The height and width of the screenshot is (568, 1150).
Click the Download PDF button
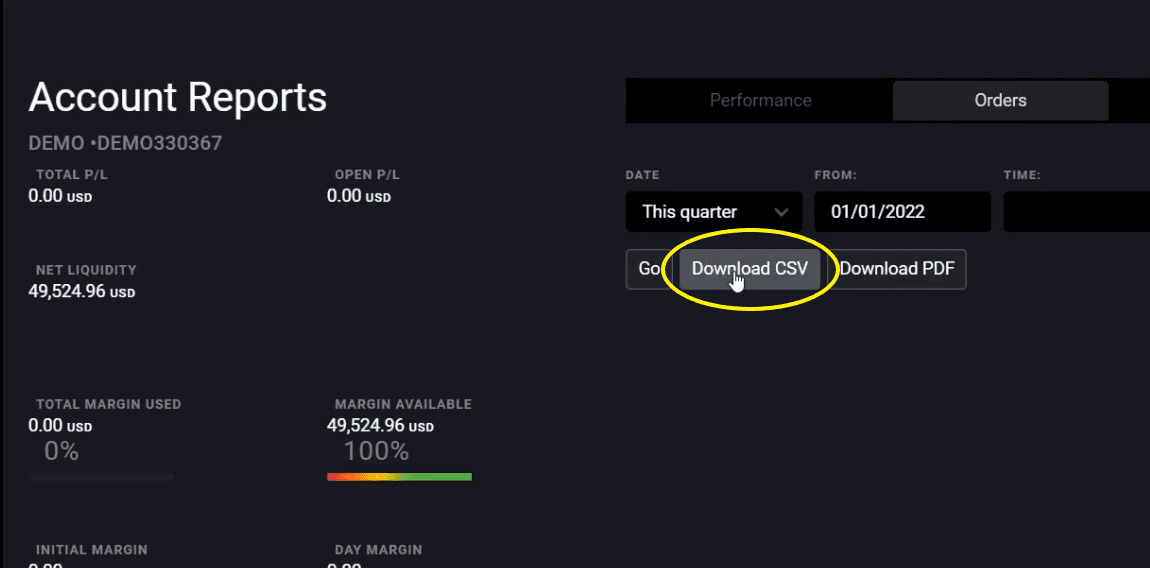point(897,269)
